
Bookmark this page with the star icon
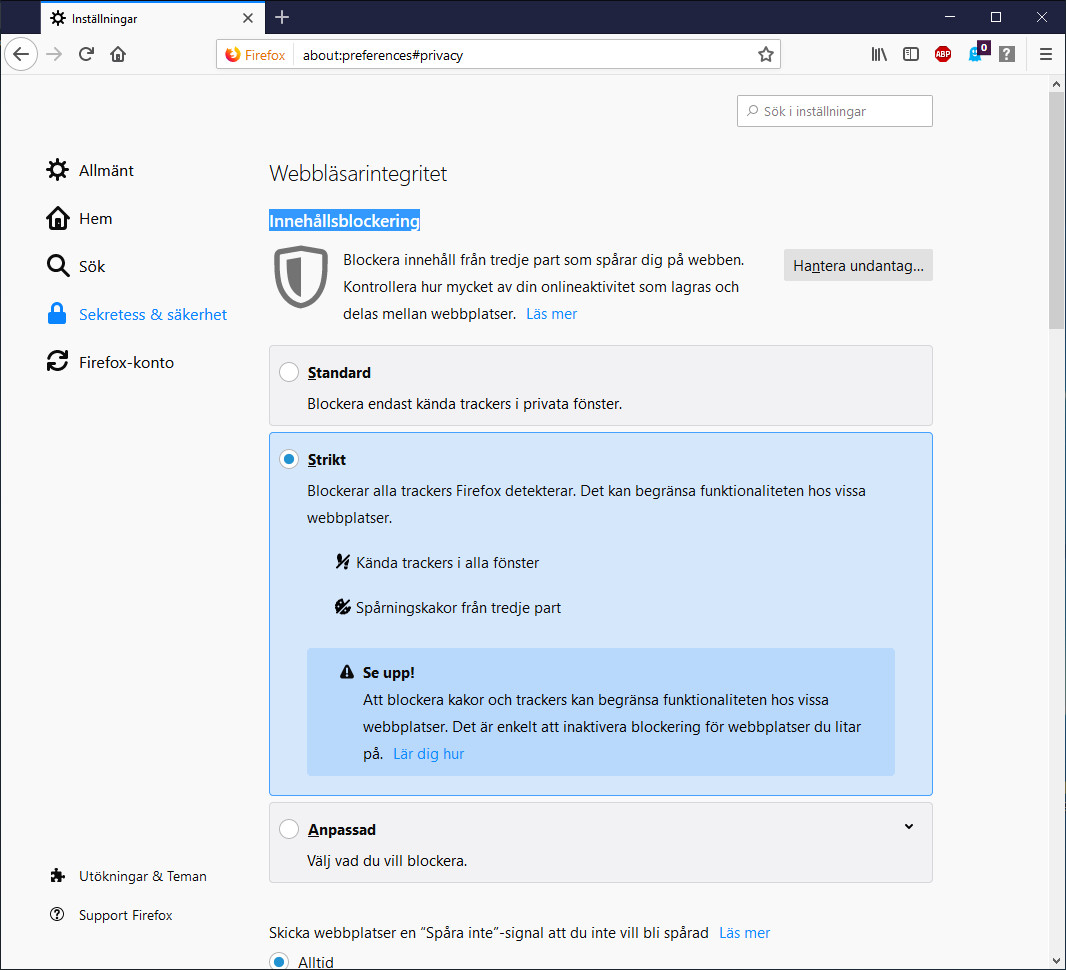pos(765,55)
